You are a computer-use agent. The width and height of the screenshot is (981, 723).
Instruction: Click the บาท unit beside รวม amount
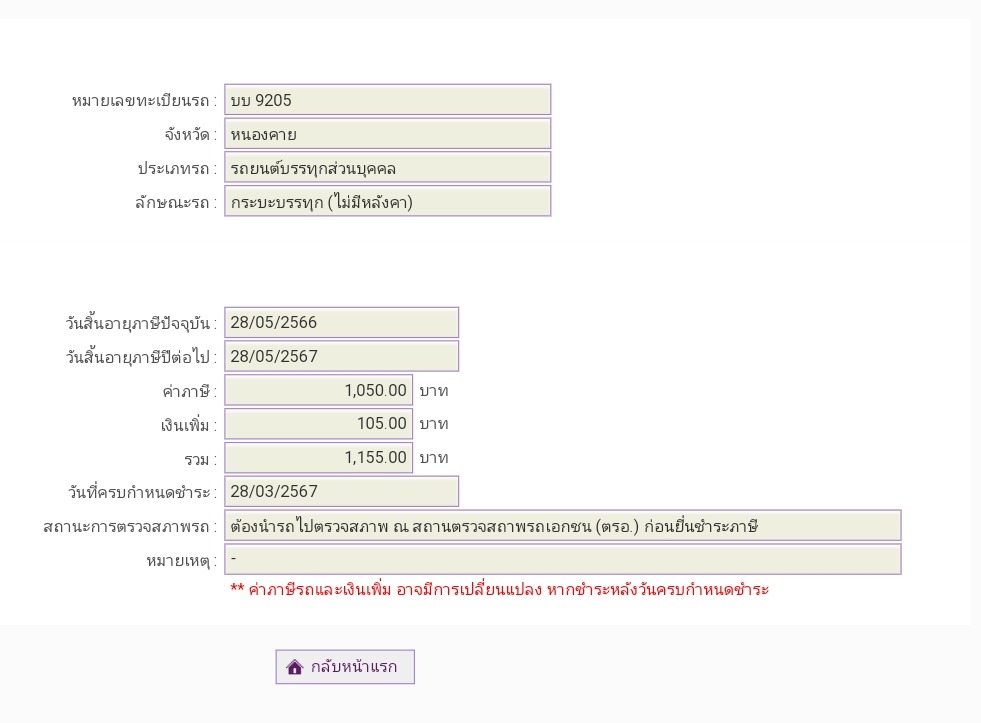[434, 458]
